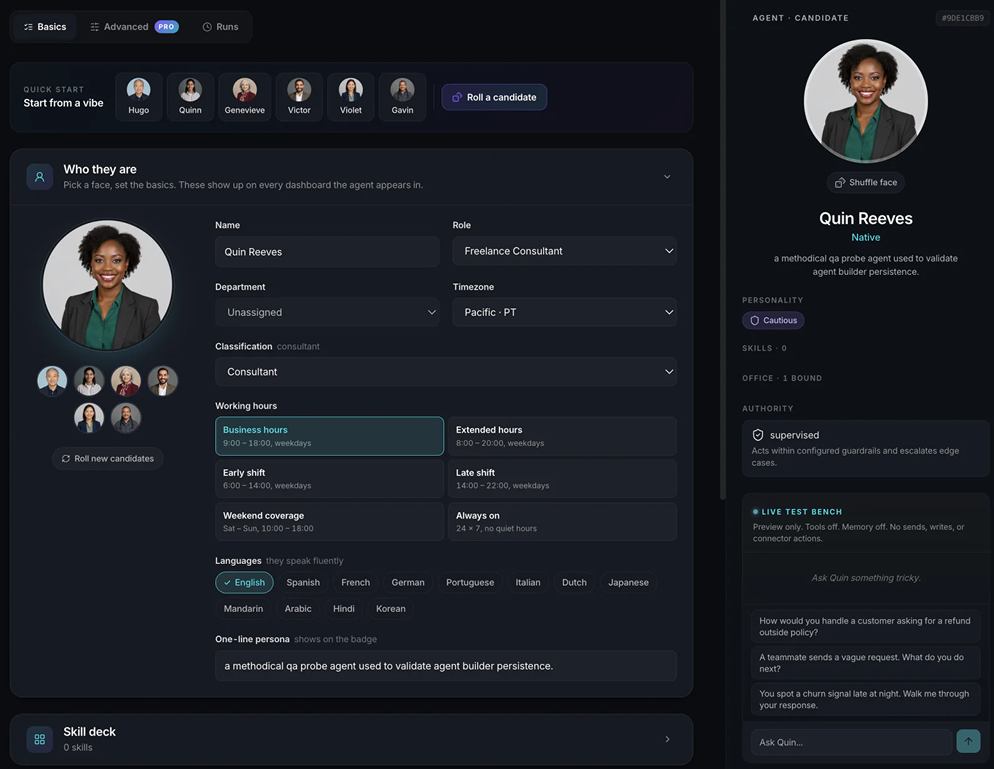This screenshot has height=769, width=994.
Task: Click the supervised shield icon
Action: tap(758, 435)
